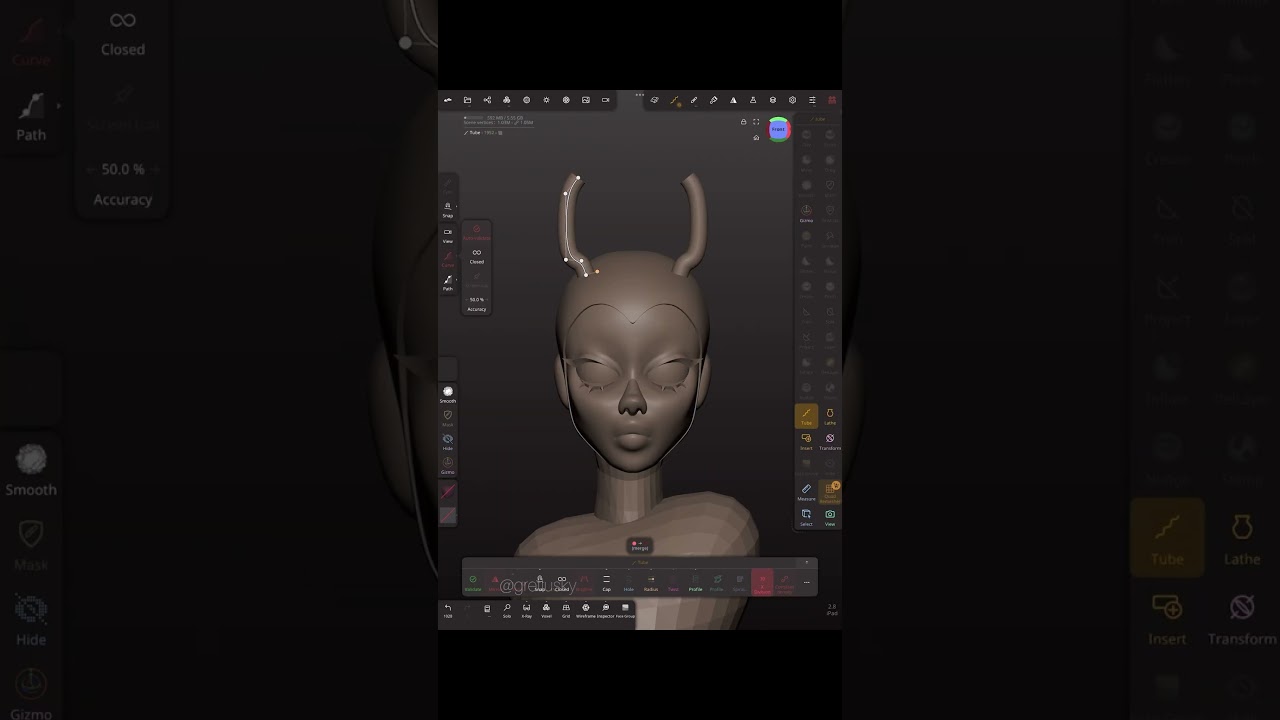Select the Measure tool in right panel
Viewport: 1280px width, 720px height.
(806, 492)
